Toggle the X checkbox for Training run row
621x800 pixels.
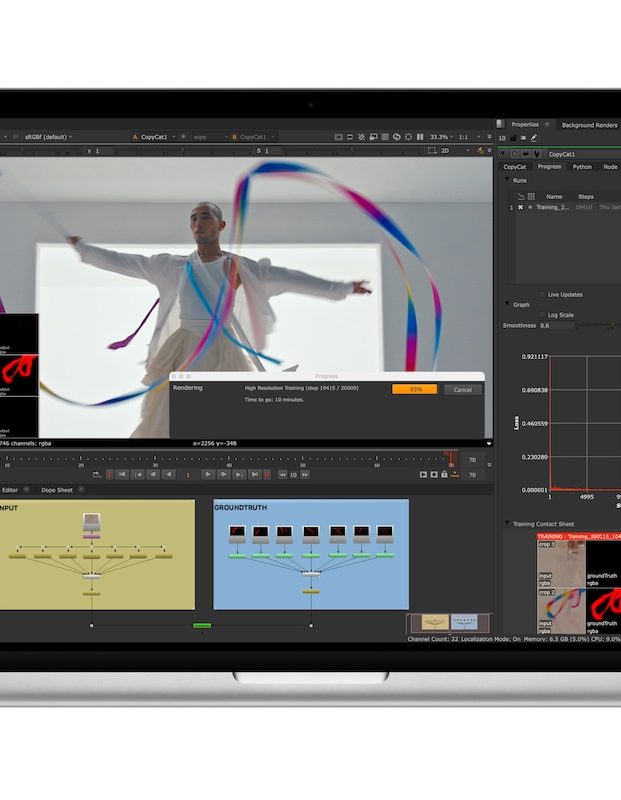[520, 207]
